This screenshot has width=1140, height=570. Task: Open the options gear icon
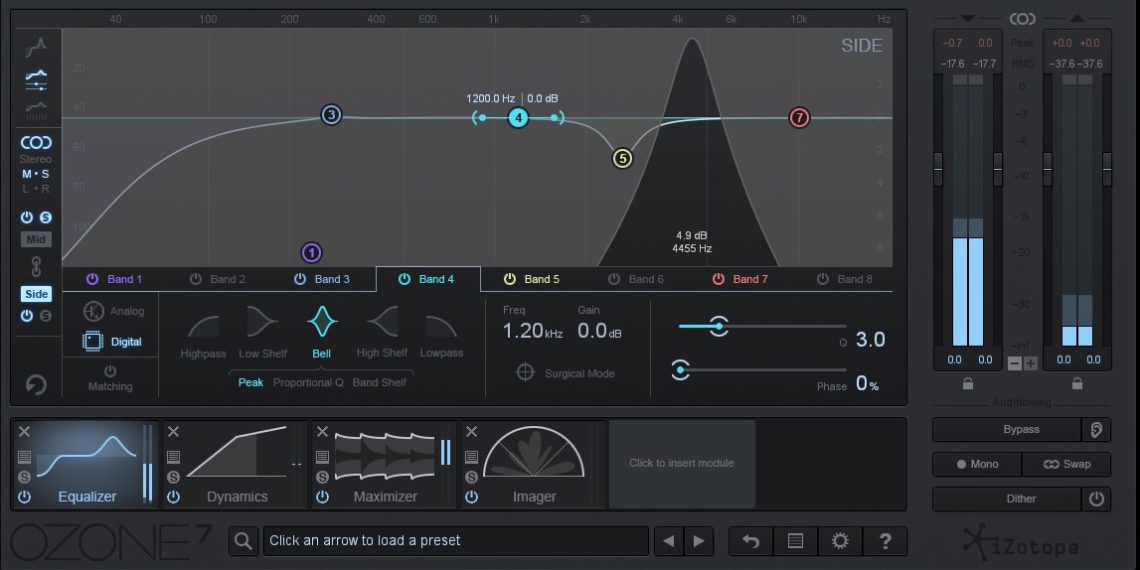point(840,541)
